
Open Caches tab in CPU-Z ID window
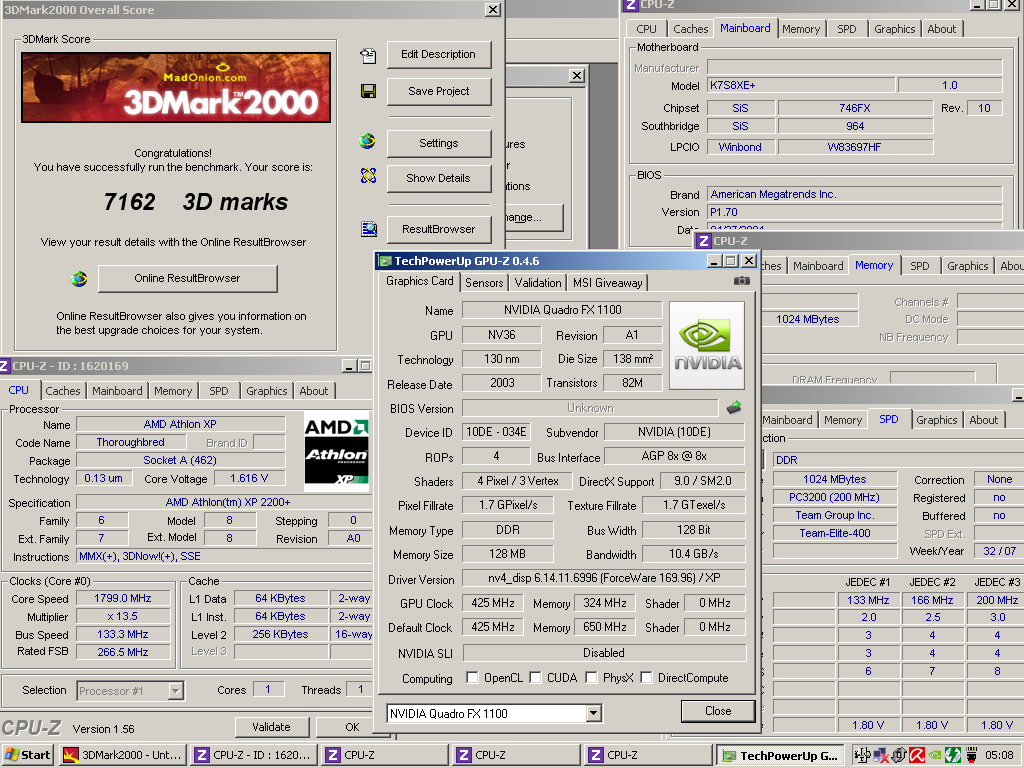(63, 391)
